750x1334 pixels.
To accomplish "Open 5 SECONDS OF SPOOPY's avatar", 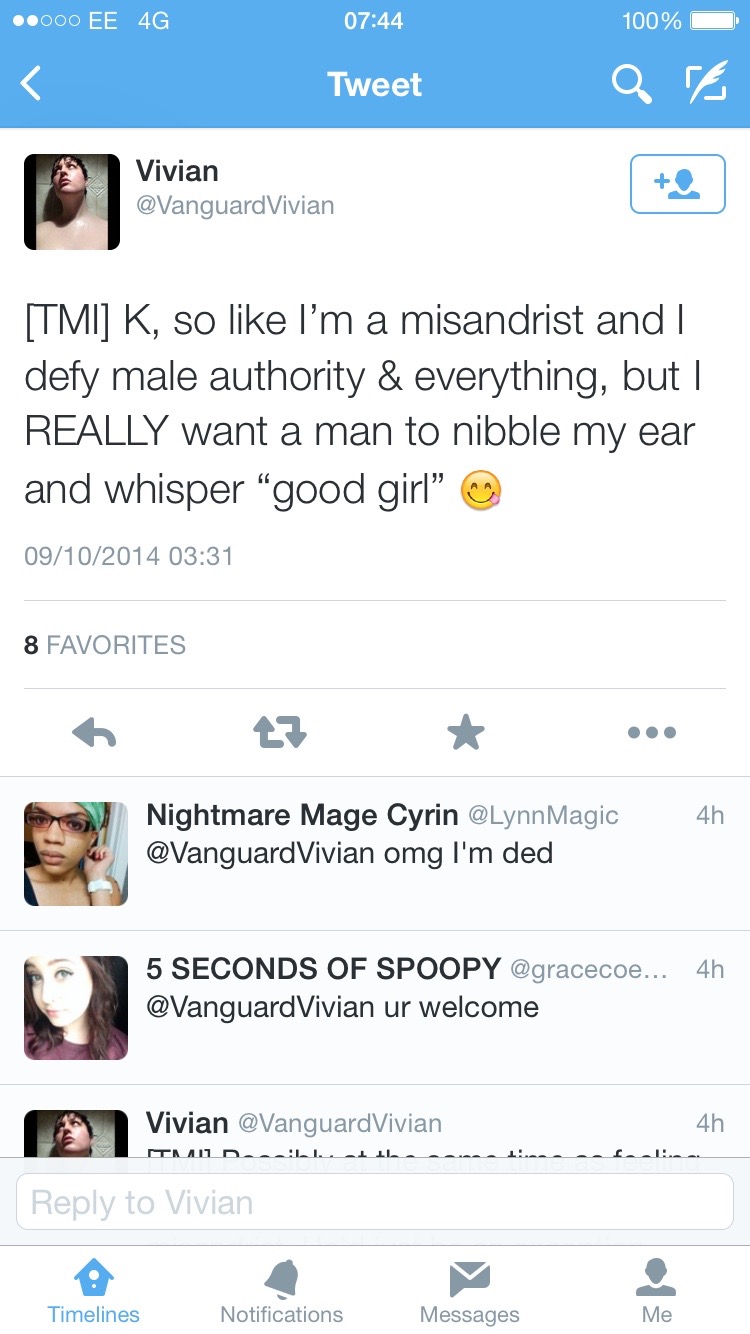I will pos(76,1007).
